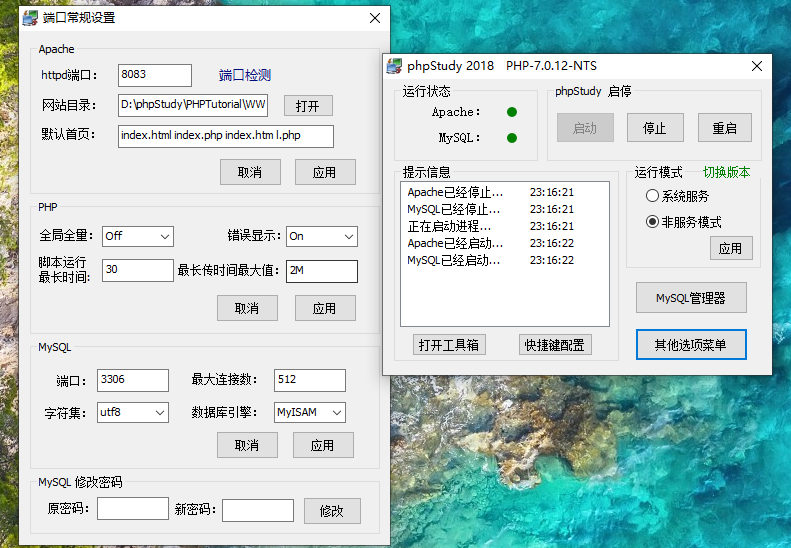Focus the 默认首页 field

tap(225, 136)
